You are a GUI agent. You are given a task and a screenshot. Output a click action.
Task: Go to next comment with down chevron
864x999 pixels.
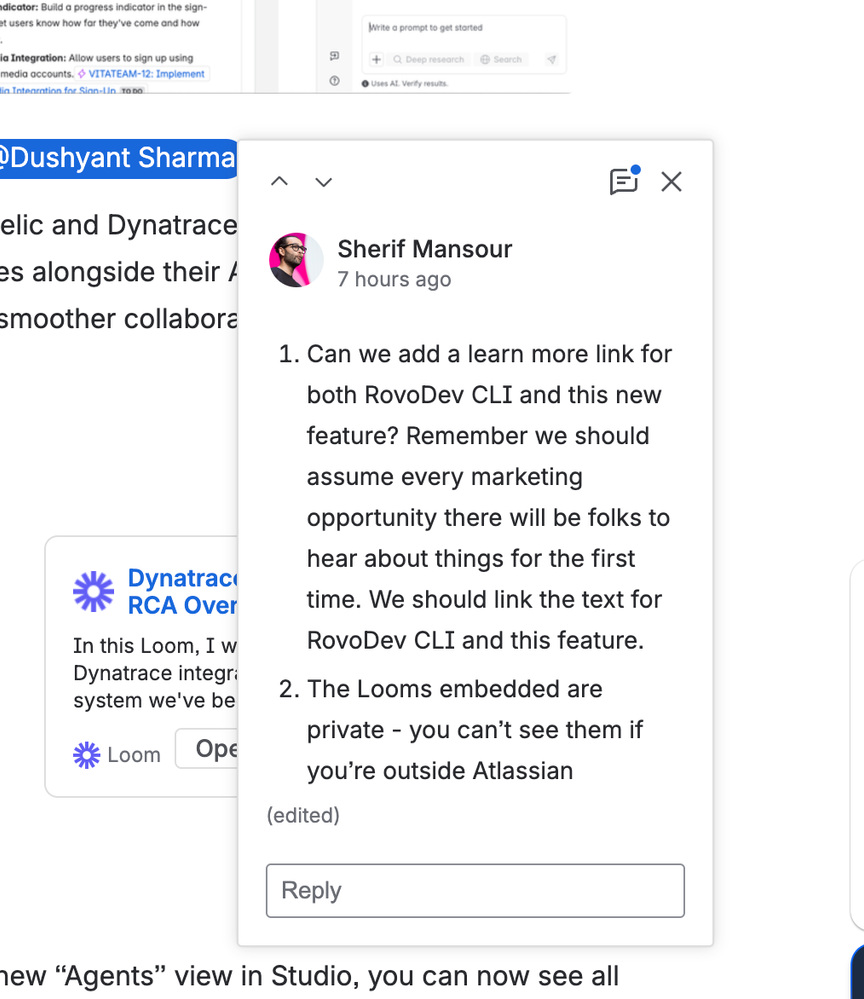pyautogui.click(x=324, y=182)
